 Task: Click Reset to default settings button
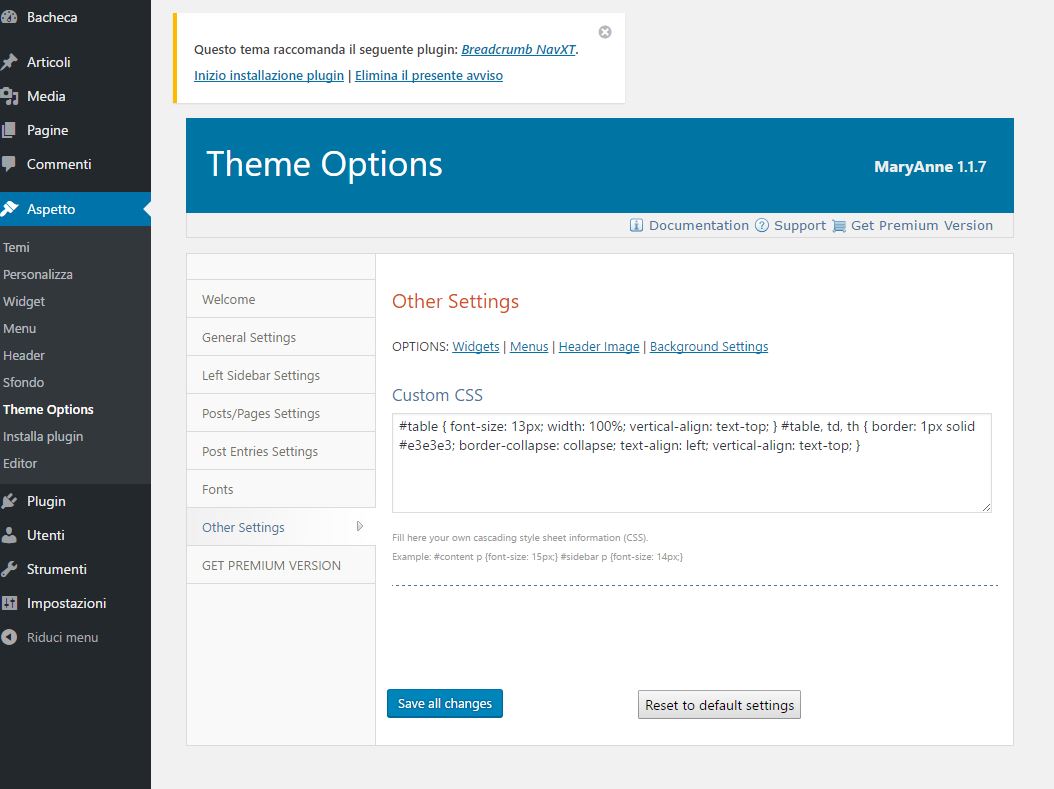pos(719,705)
